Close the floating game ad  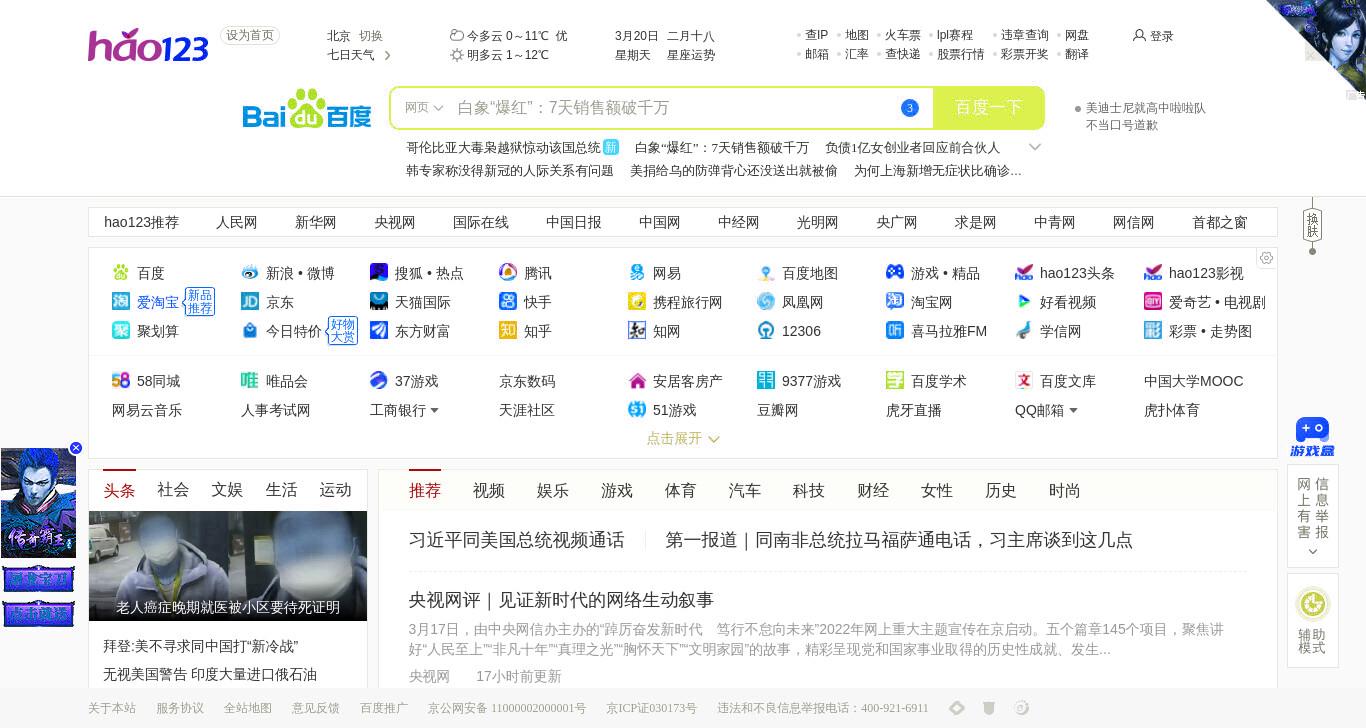coord(75,448)
